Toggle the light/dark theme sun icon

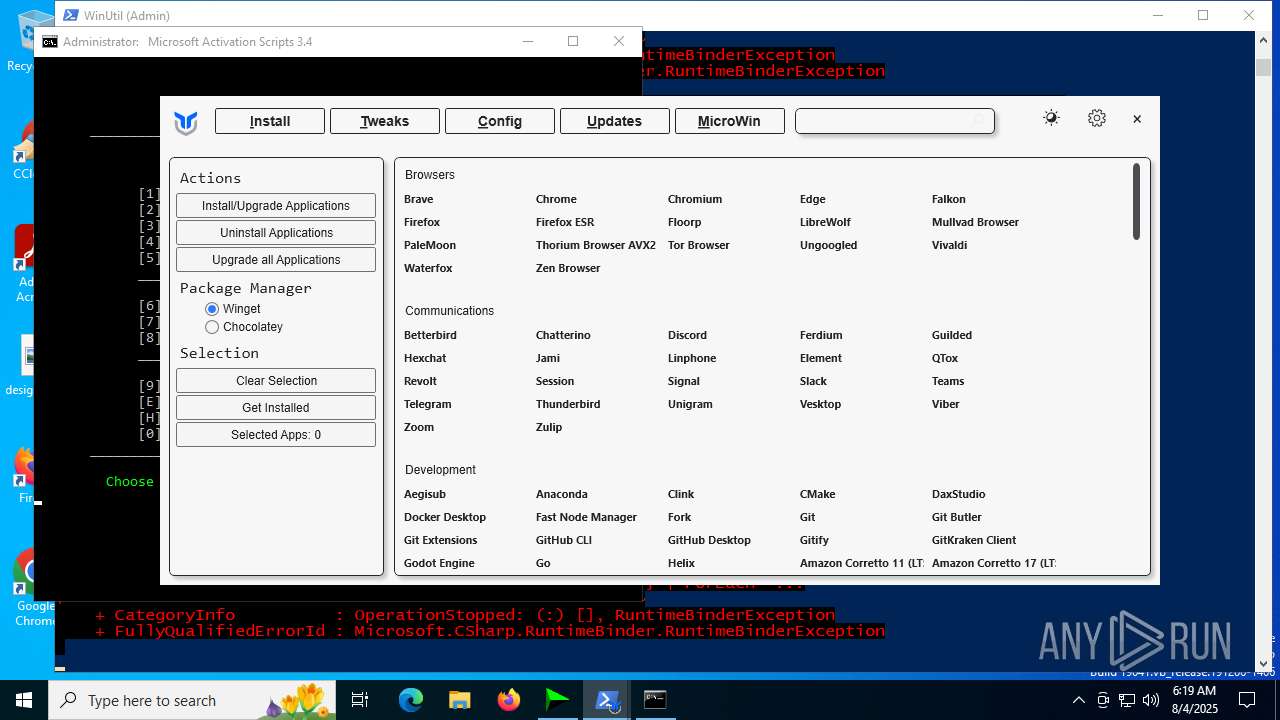pyautogui.click(x=1051, y=118)
